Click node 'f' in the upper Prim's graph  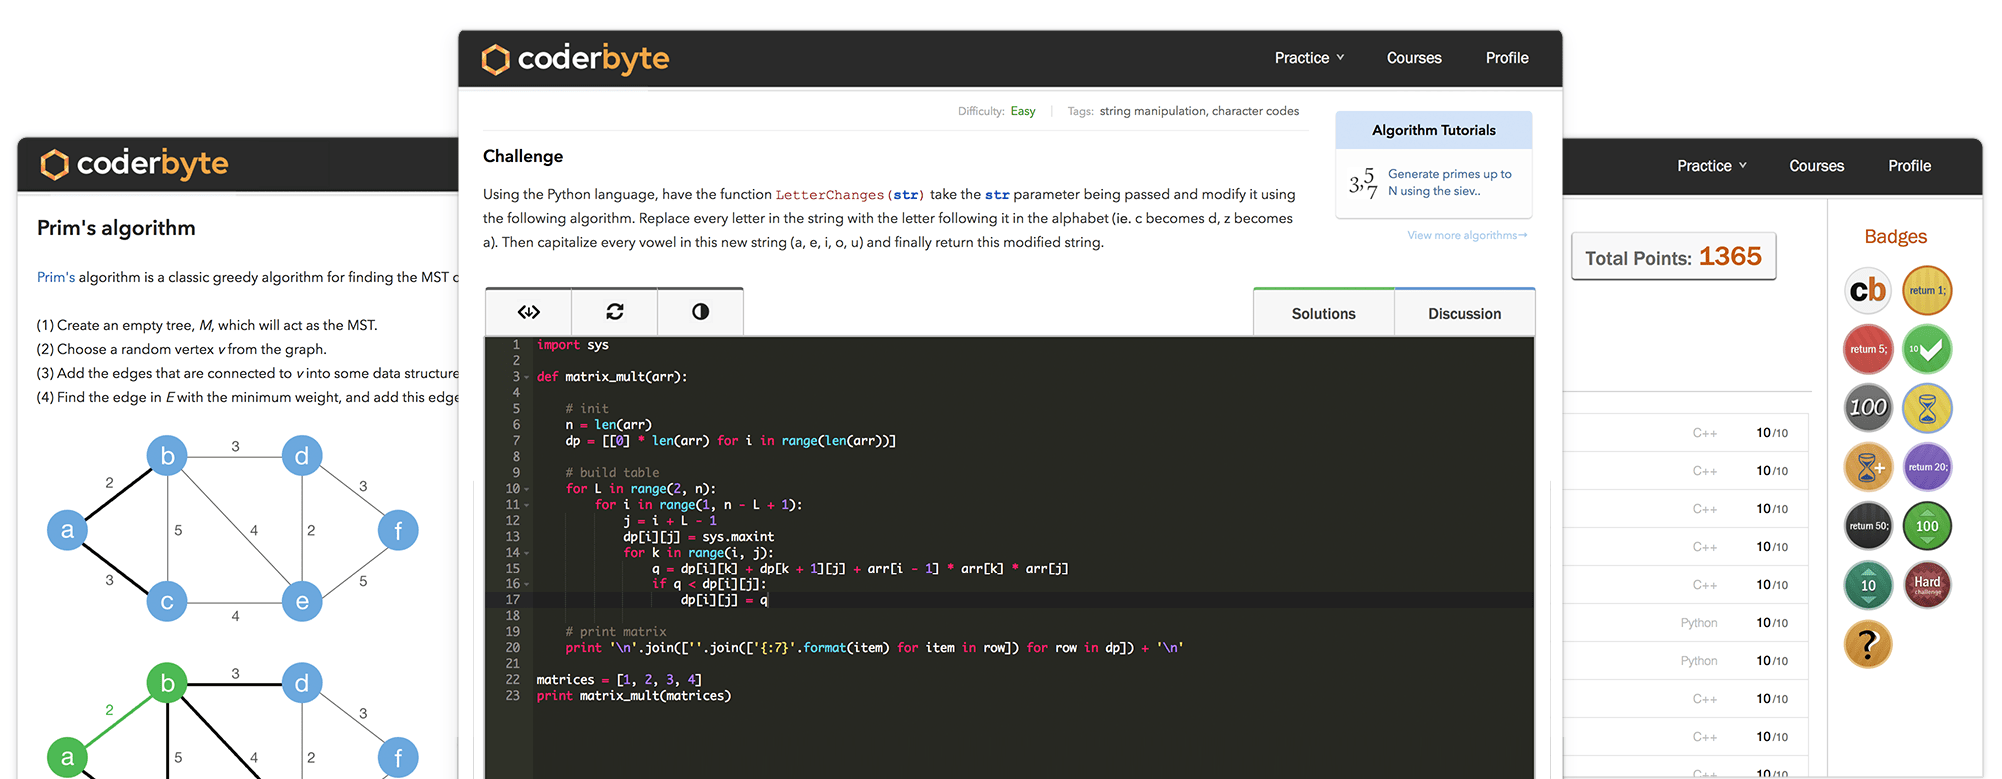(x=398, y=530)
